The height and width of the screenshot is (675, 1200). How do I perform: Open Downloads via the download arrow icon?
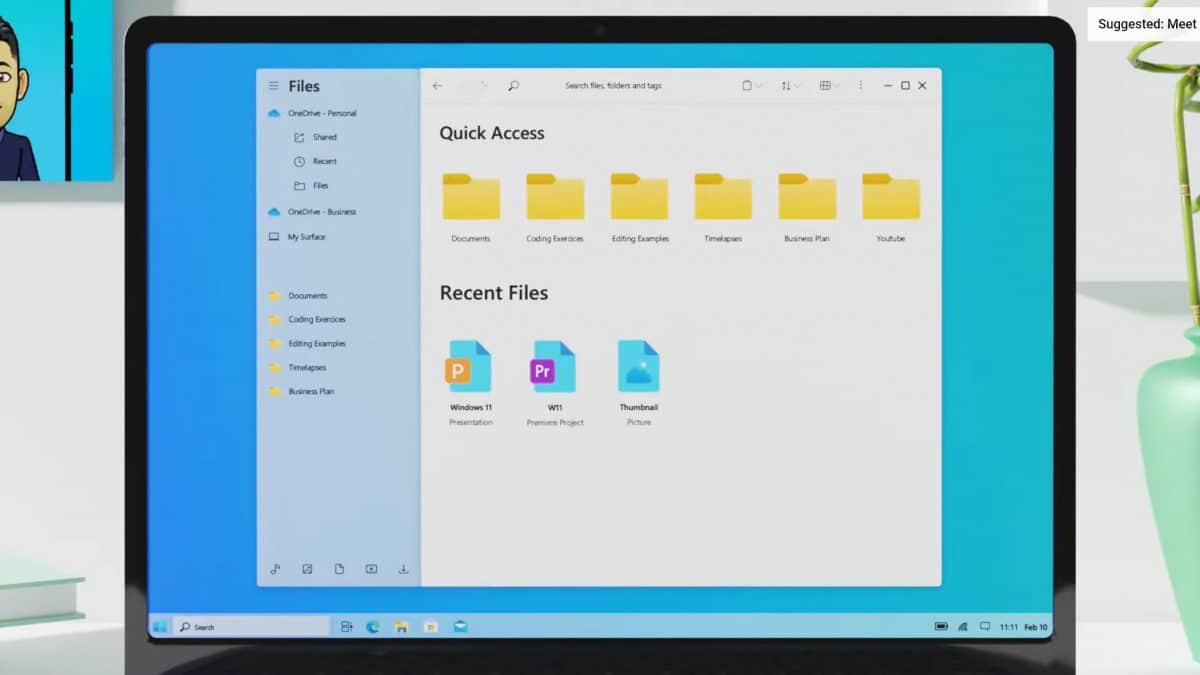(403, 568)
